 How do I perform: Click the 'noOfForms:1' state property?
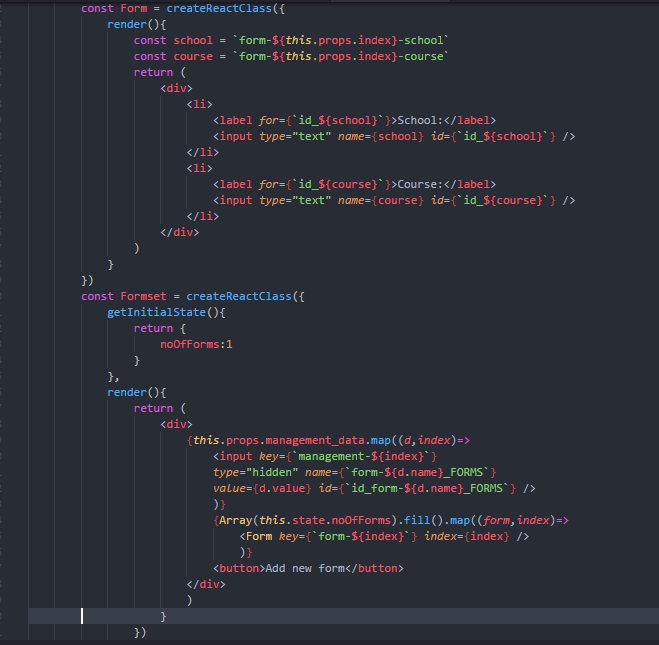point(197,344)
